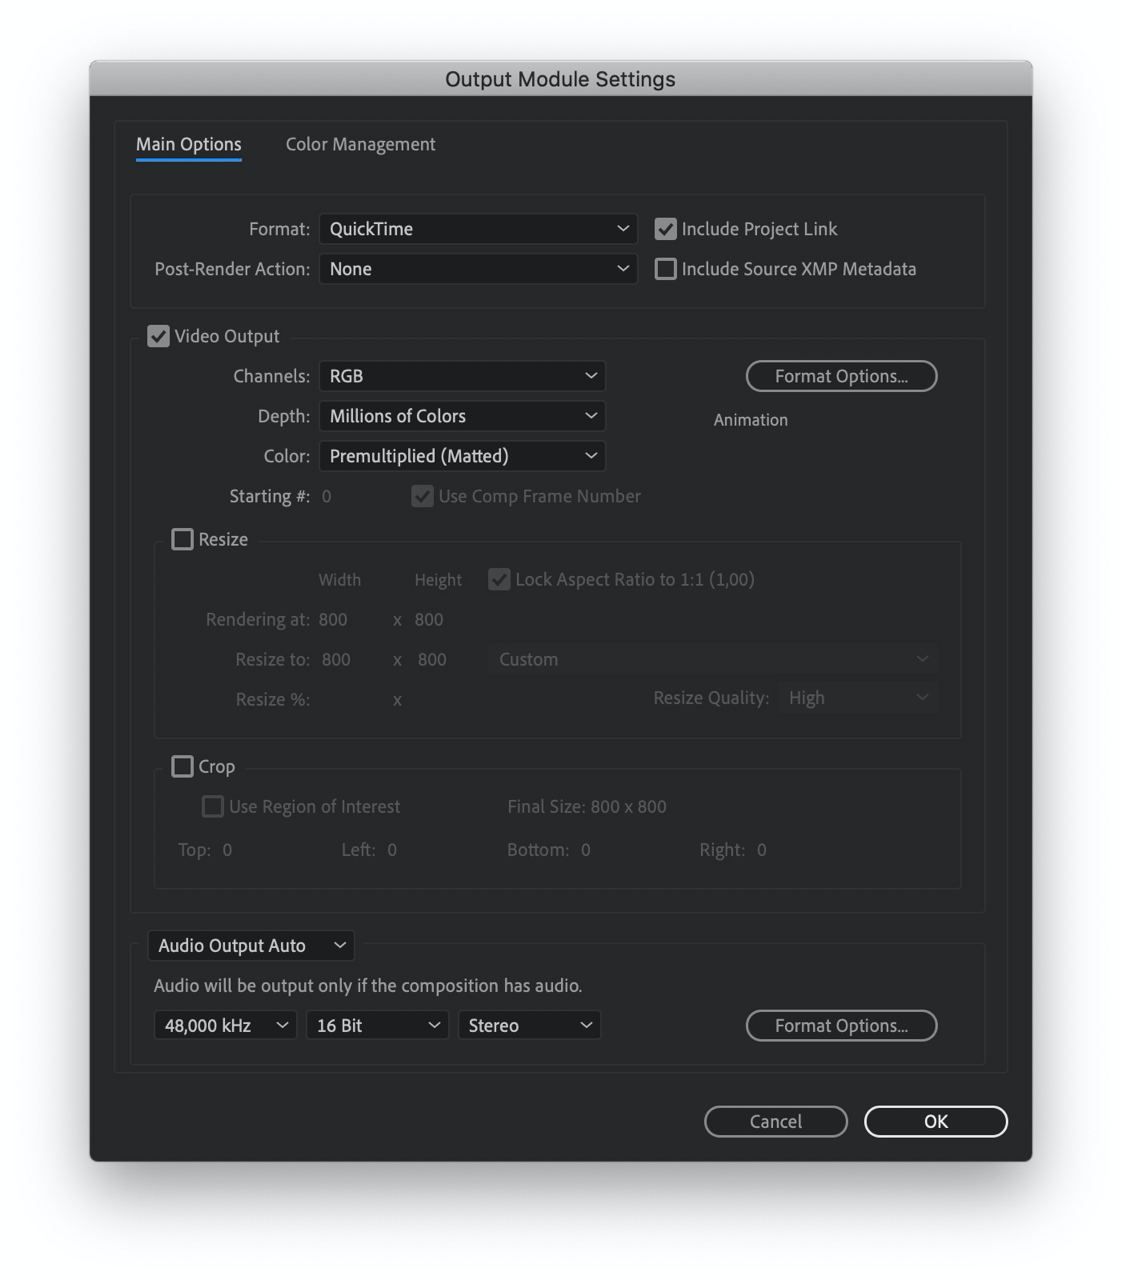
Task: Click the Rendering at width value 800
Action: [x=333, y=619]
